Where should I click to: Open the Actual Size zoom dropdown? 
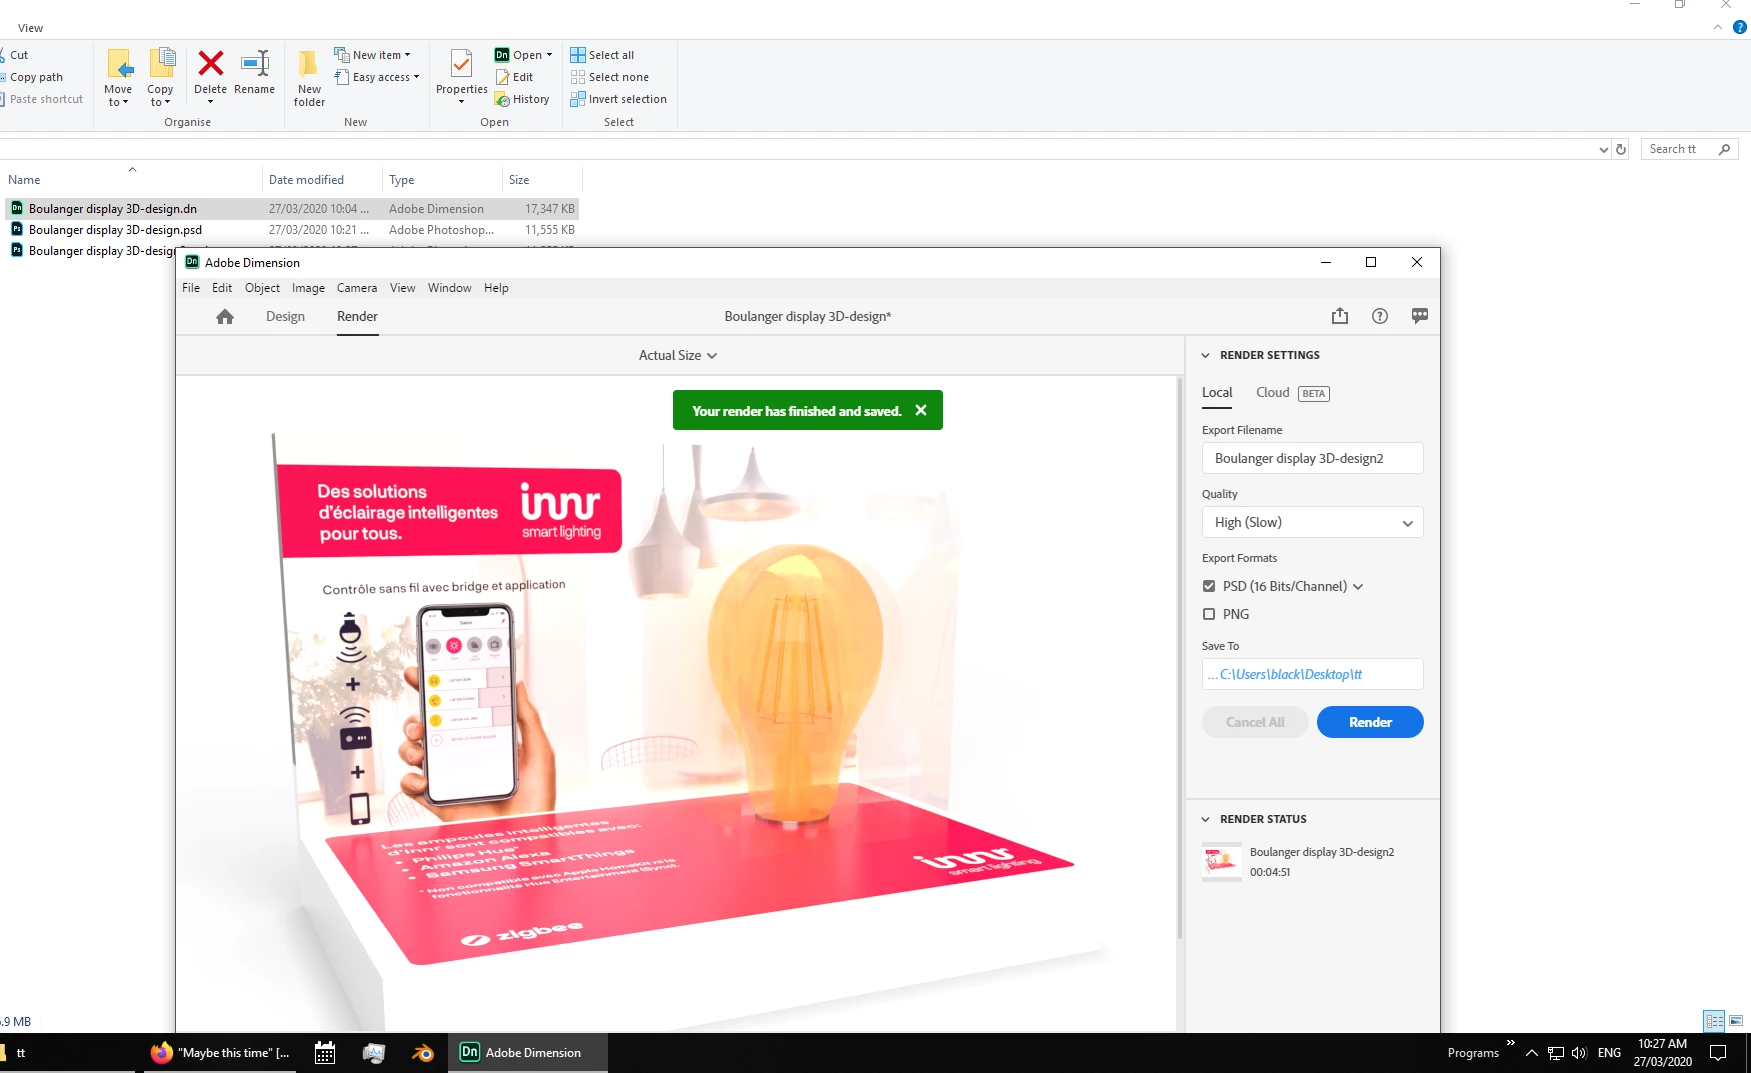click(678, 355)
